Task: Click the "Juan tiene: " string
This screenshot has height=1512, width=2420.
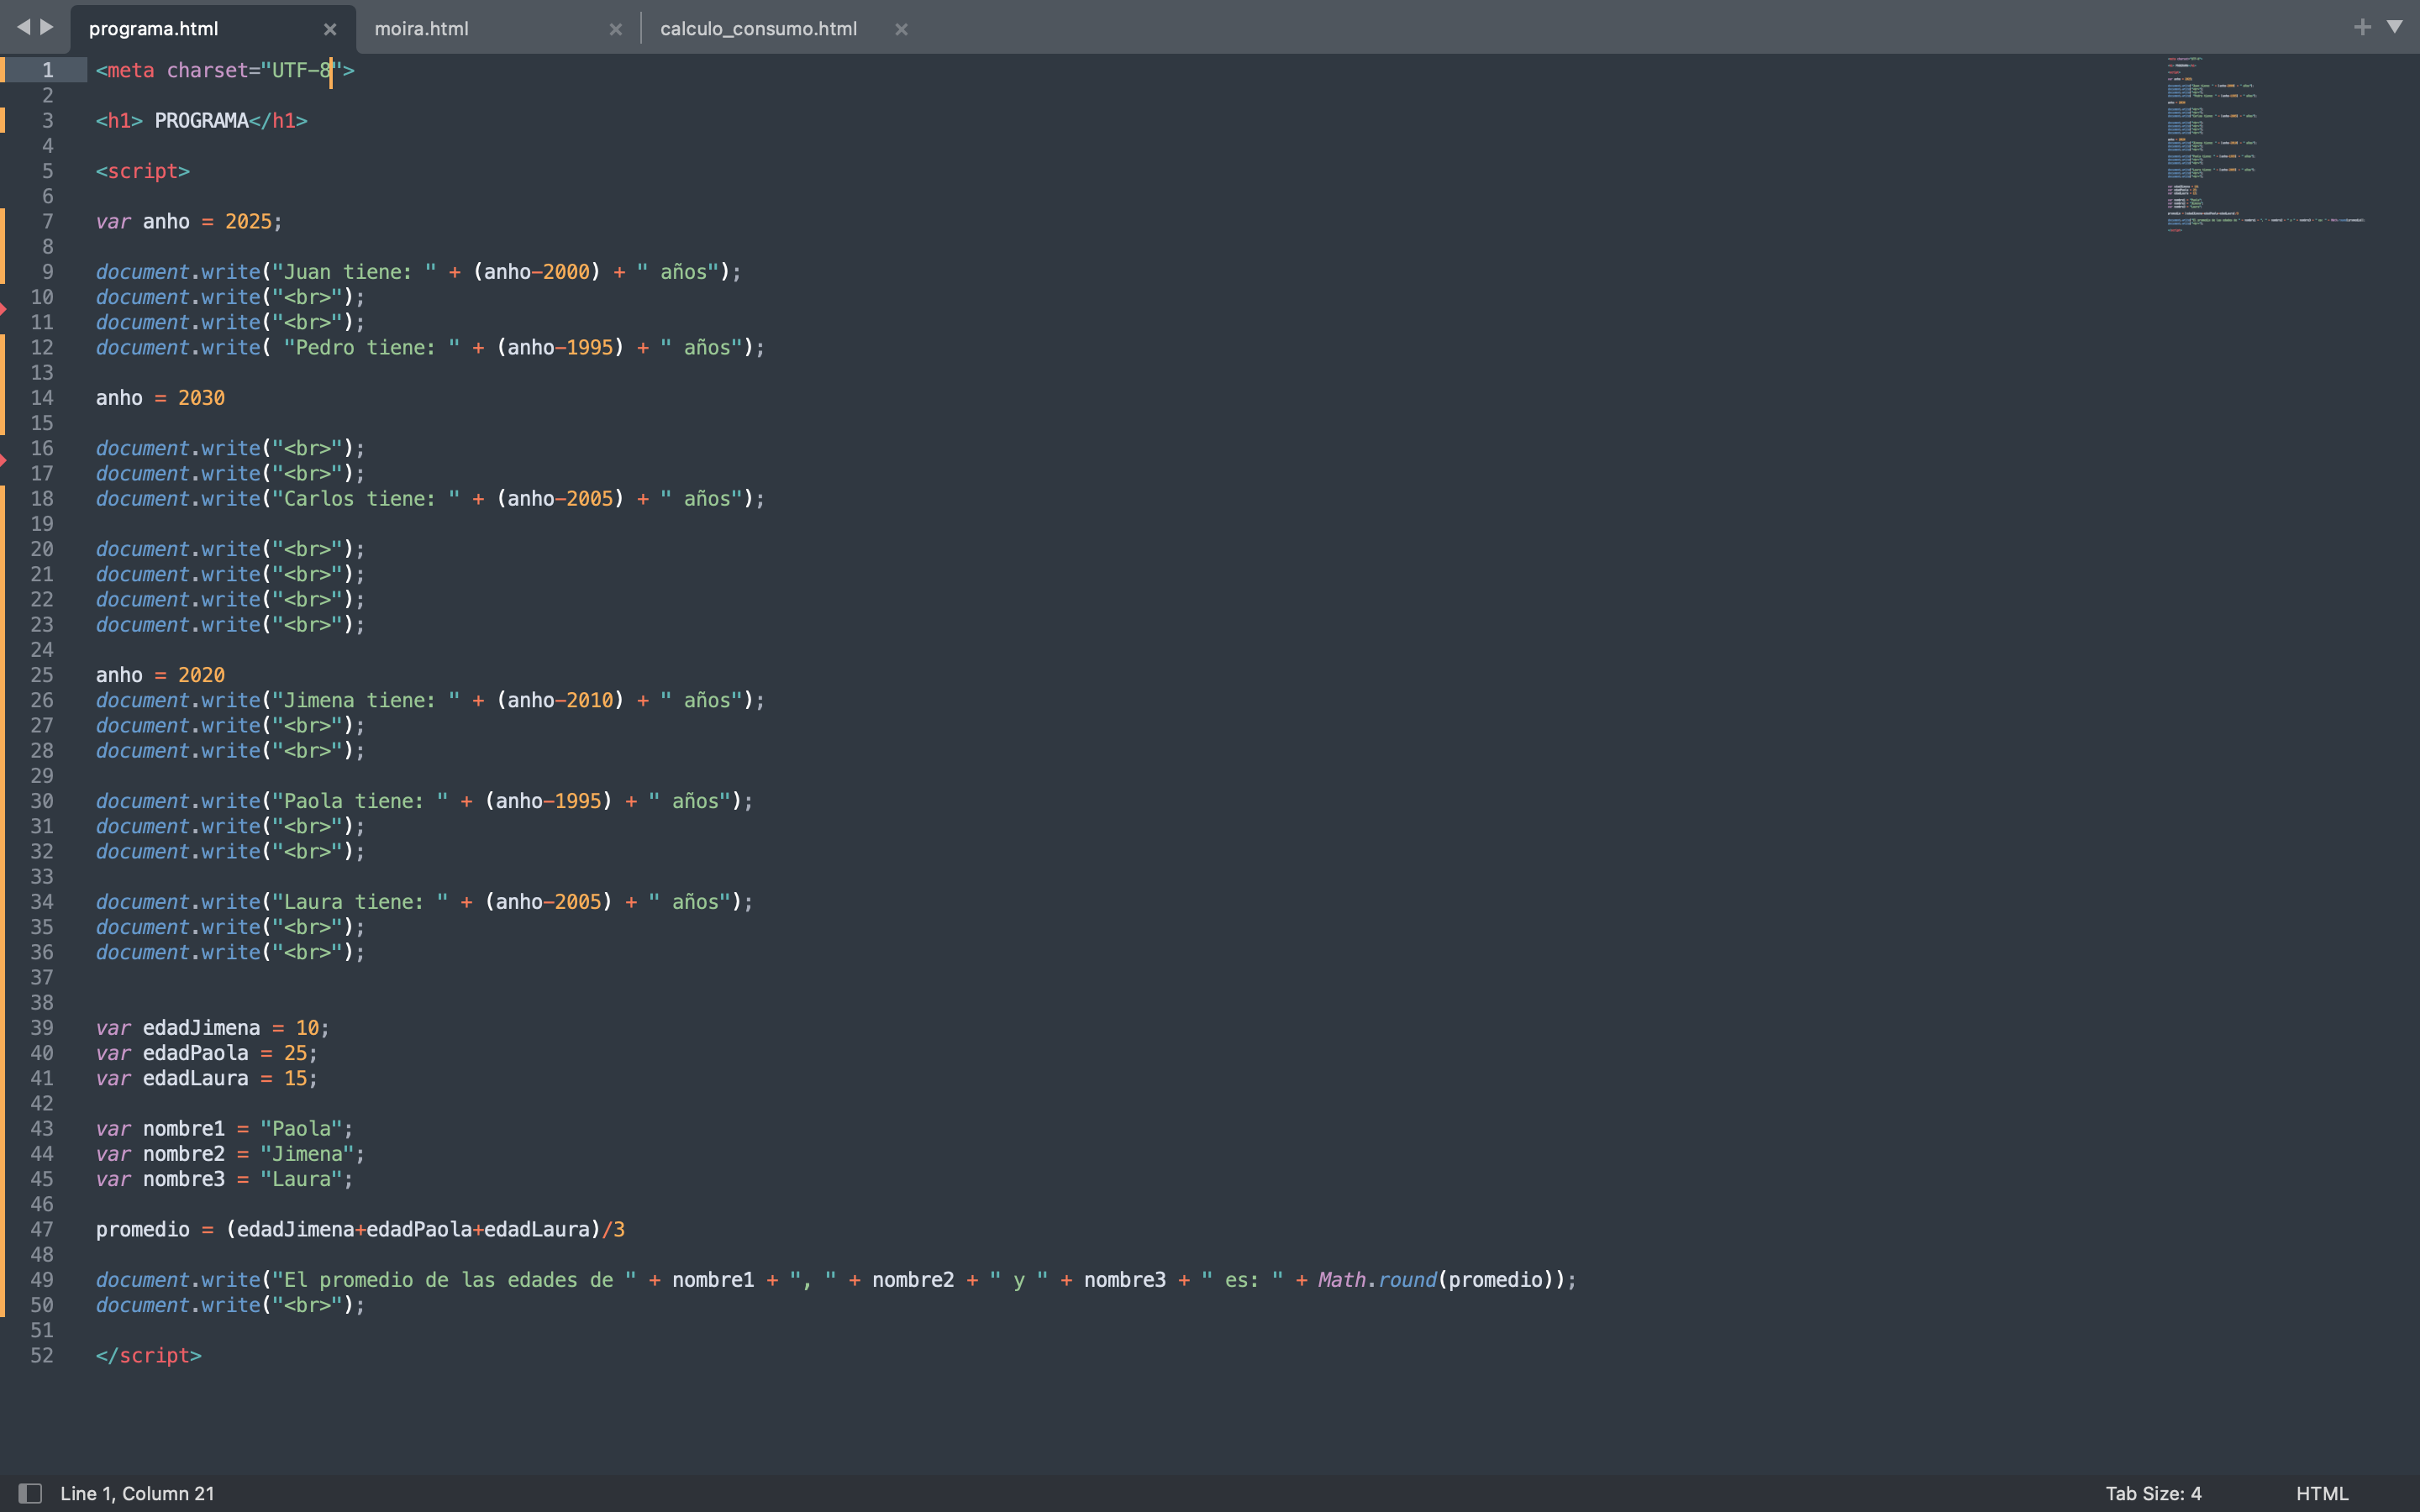Action: coord(354,272)
